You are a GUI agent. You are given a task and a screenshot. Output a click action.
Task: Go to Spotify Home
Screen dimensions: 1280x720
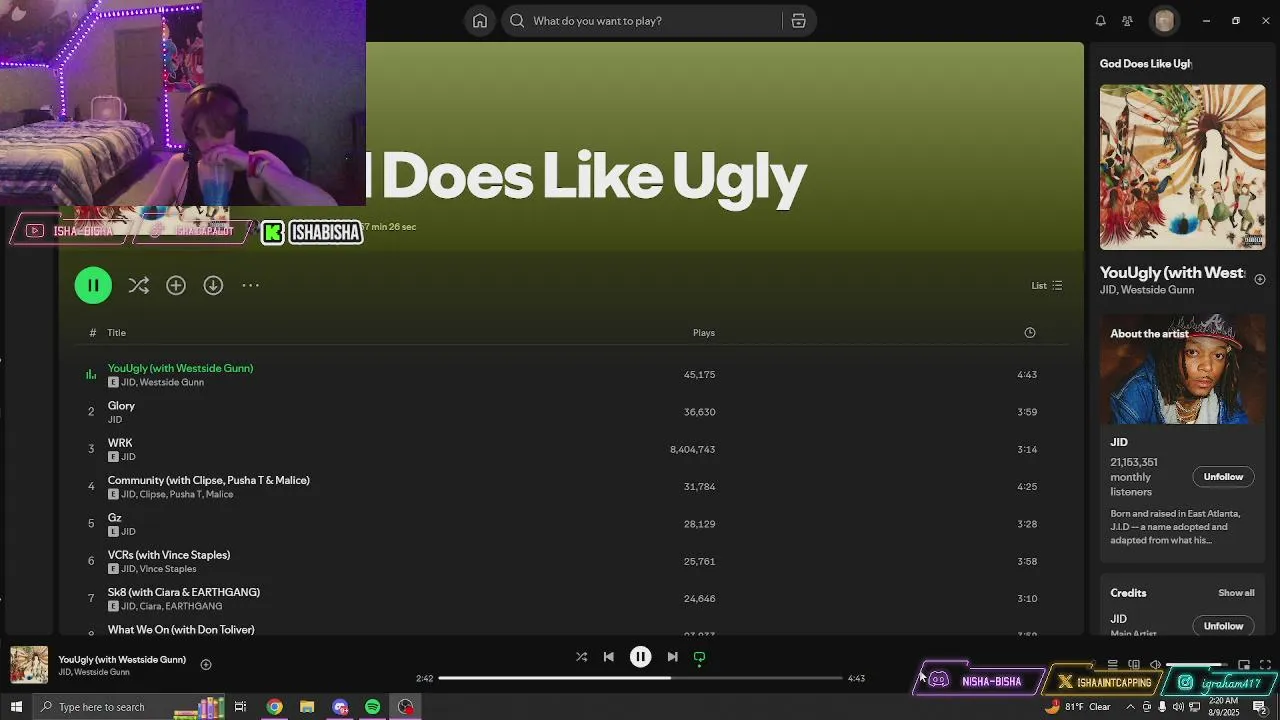click(x=480, y=21)
